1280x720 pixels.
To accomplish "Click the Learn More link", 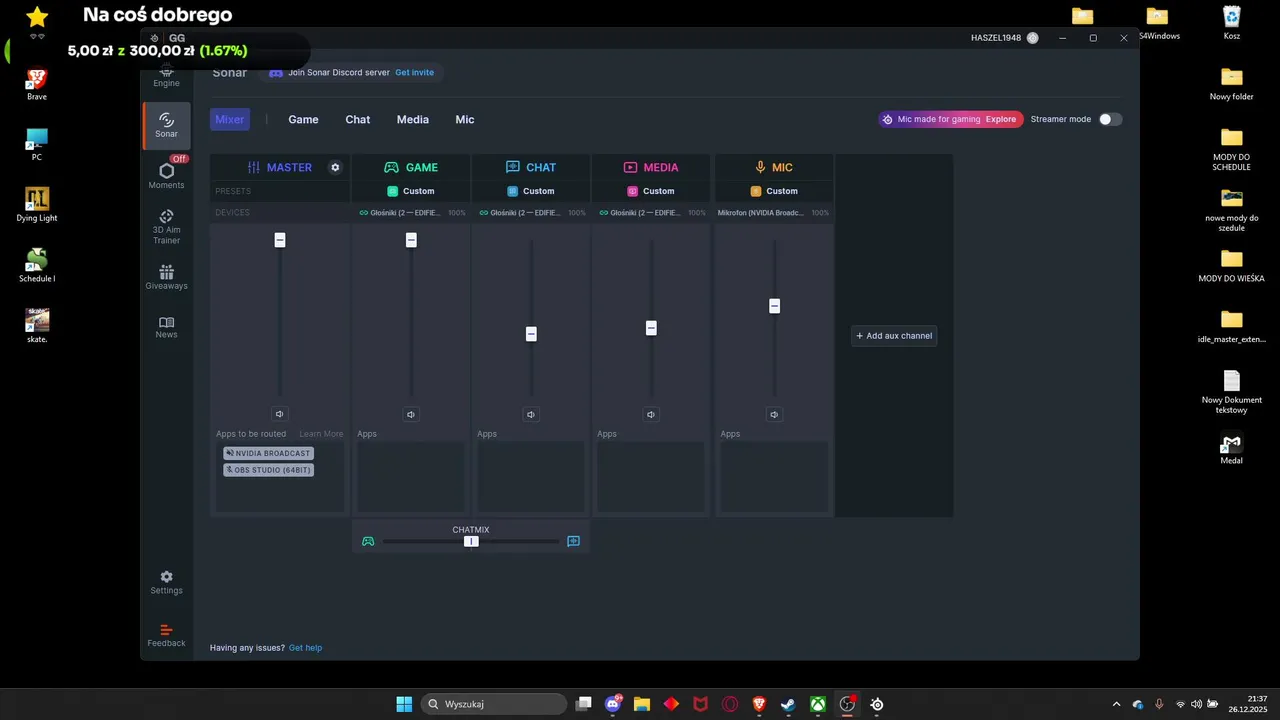I will click(321, 434).
